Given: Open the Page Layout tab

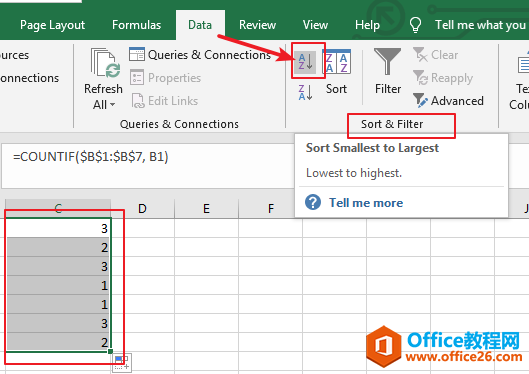Looking at the screenshot, I should [x=52, y=25].
